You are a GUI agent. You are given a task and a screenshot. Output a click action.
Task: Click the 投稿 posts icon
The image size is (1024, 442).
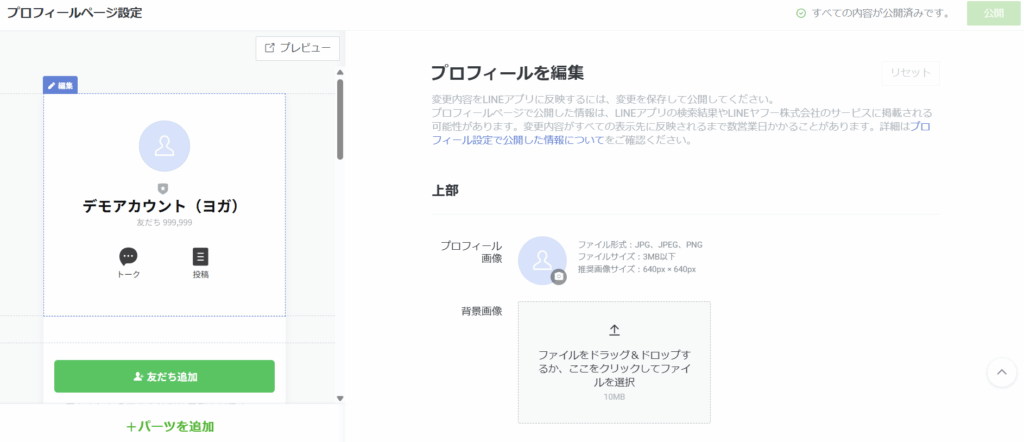coord(200,257)
